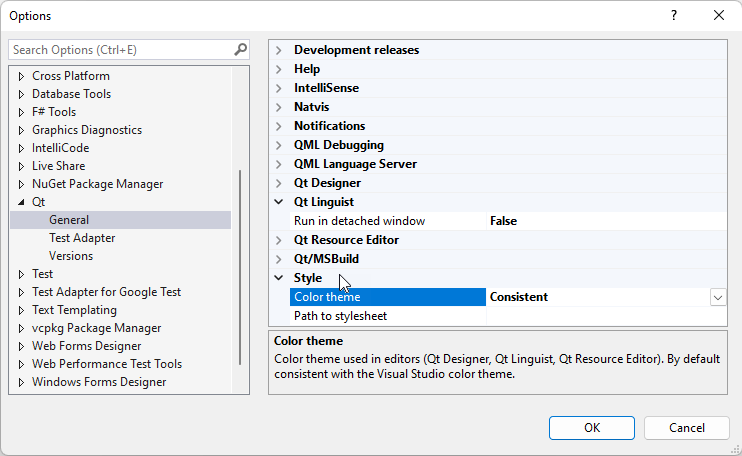The width and height of the screenshot is (742, 456).
Task: Click the OK button
Action: pyautogui.click(x=592, y=428)
